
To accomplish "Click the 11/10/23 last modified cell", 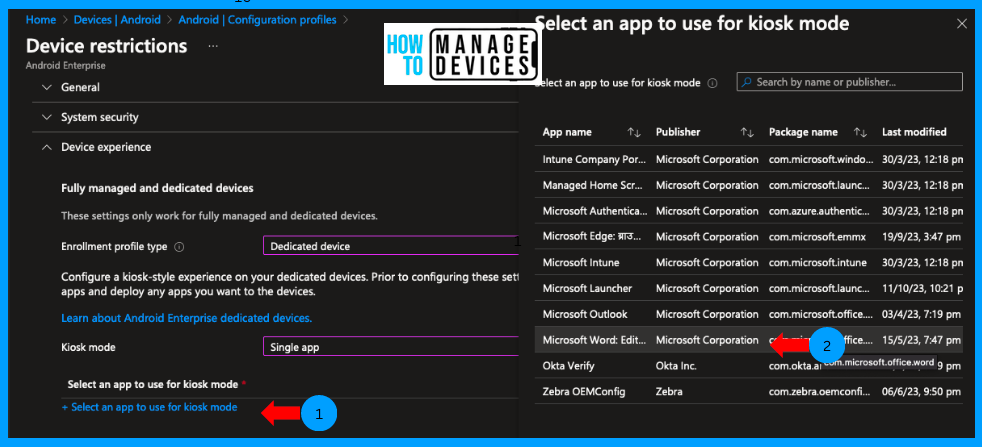I will [921, 288].
